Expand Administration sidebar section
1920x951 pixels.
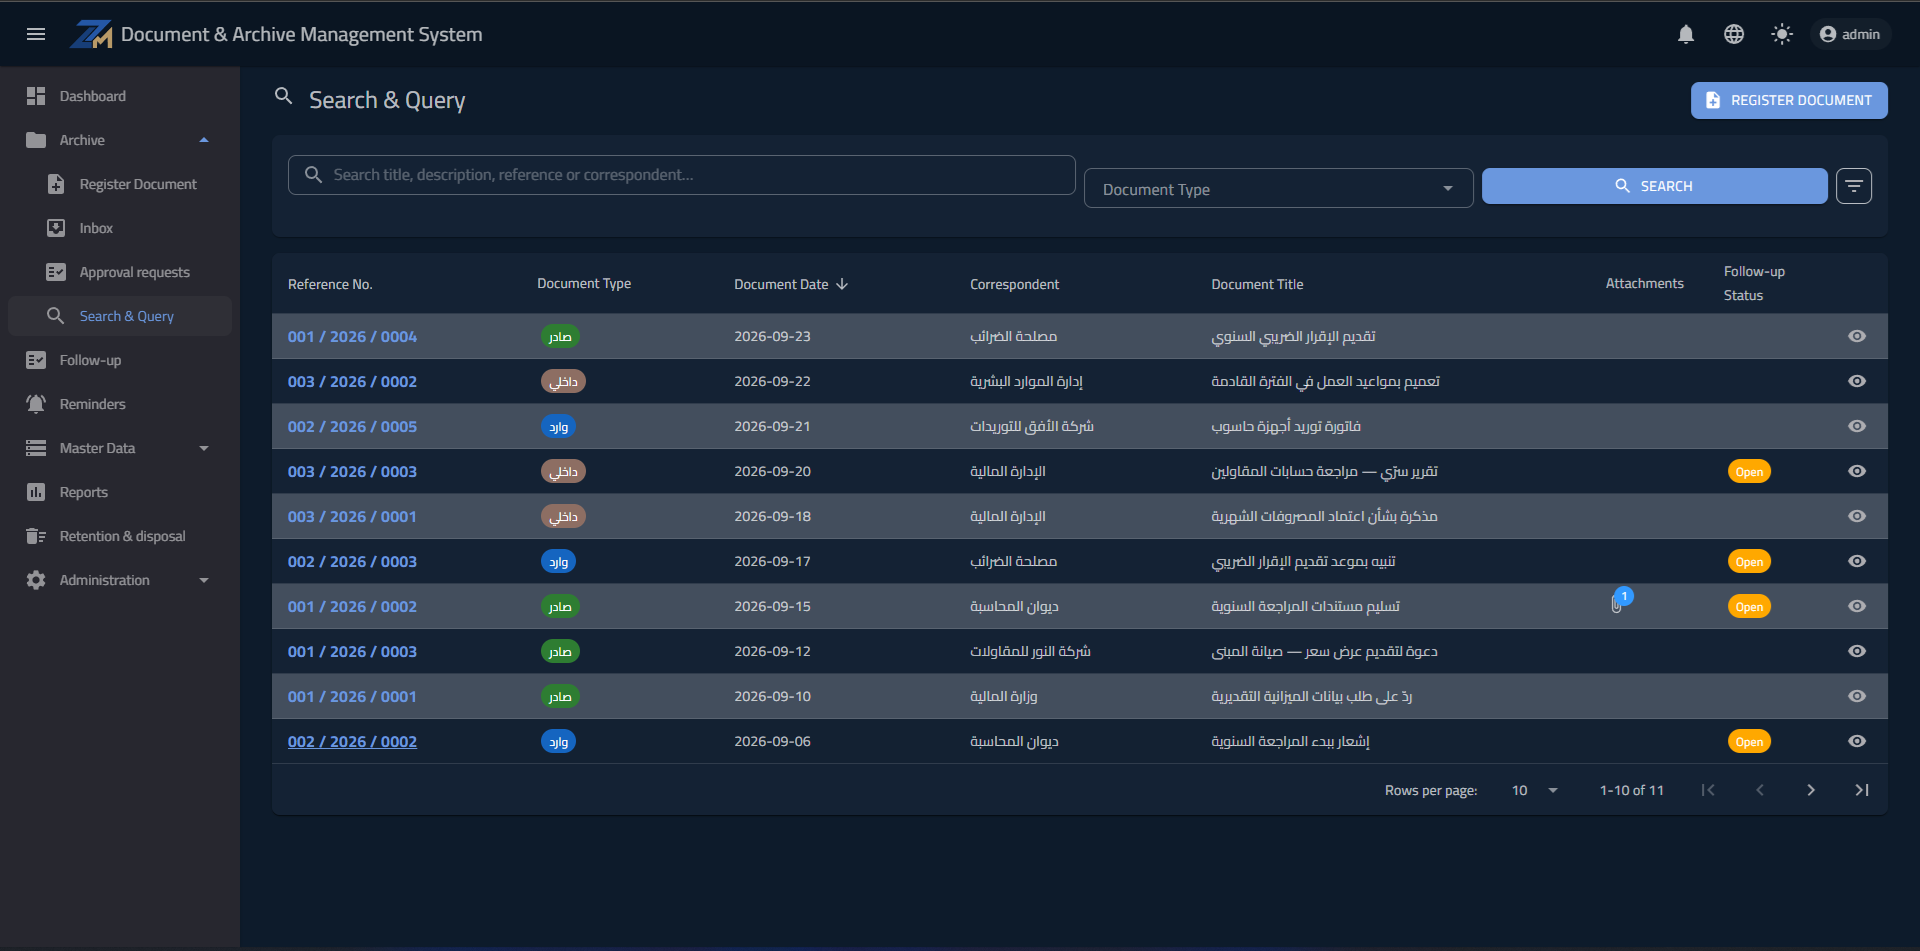(x=120, y=580)
